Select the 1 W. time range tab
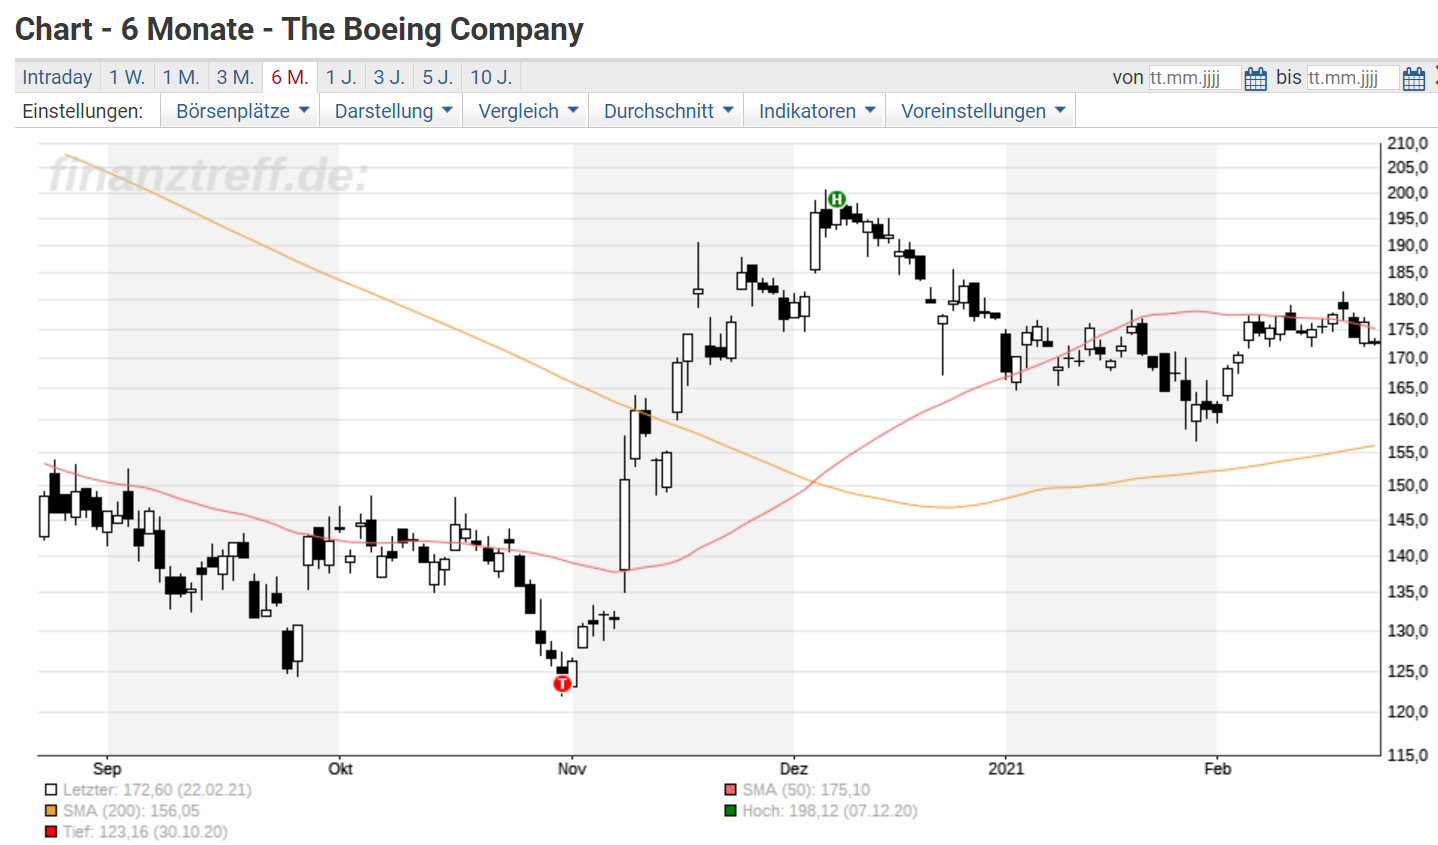This screenshot has width=1438, height=845. [x=127, y=77]
